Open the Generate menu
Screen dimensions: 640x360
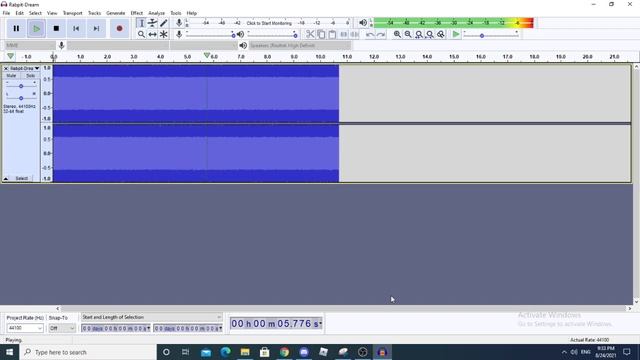click(116, 13)
